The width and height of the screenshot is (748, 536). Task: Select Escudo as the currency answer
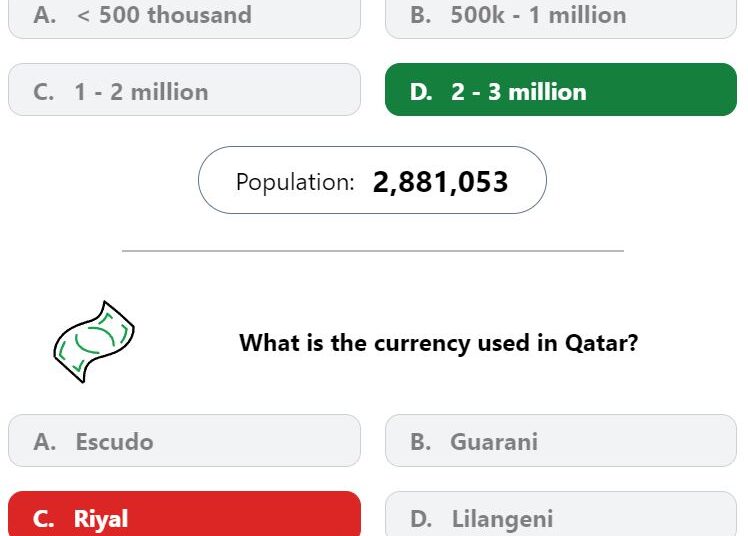click(x=184, y=440)
